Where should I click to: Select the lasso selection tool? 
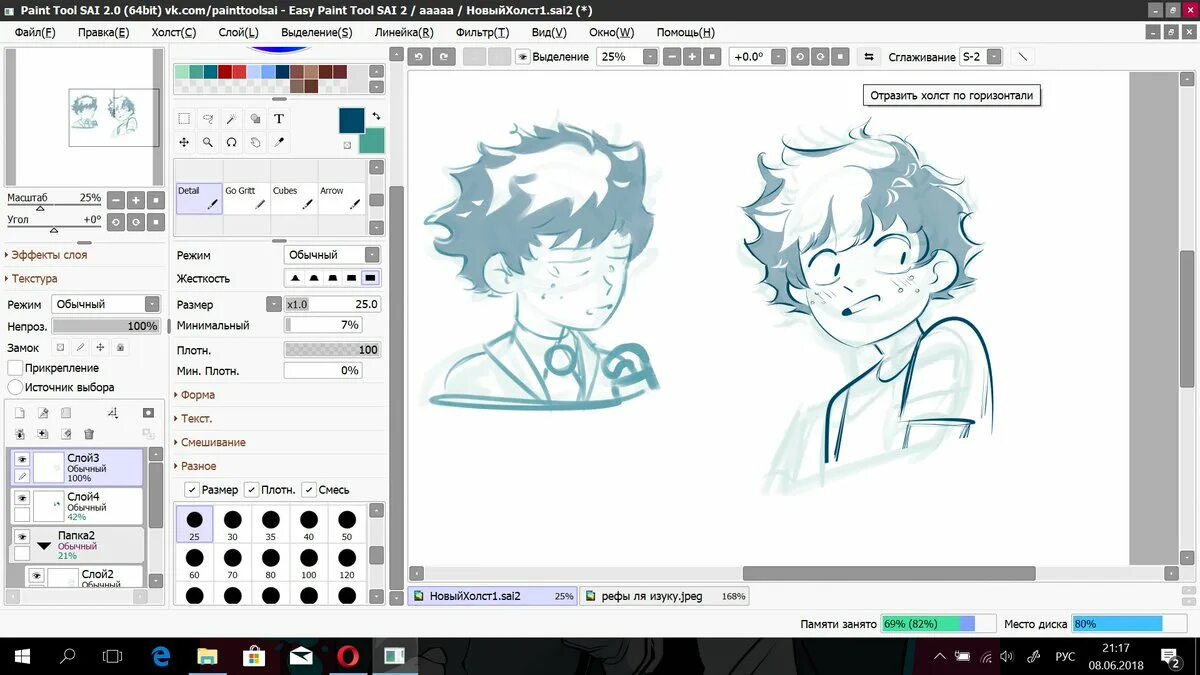click(208, 119)
